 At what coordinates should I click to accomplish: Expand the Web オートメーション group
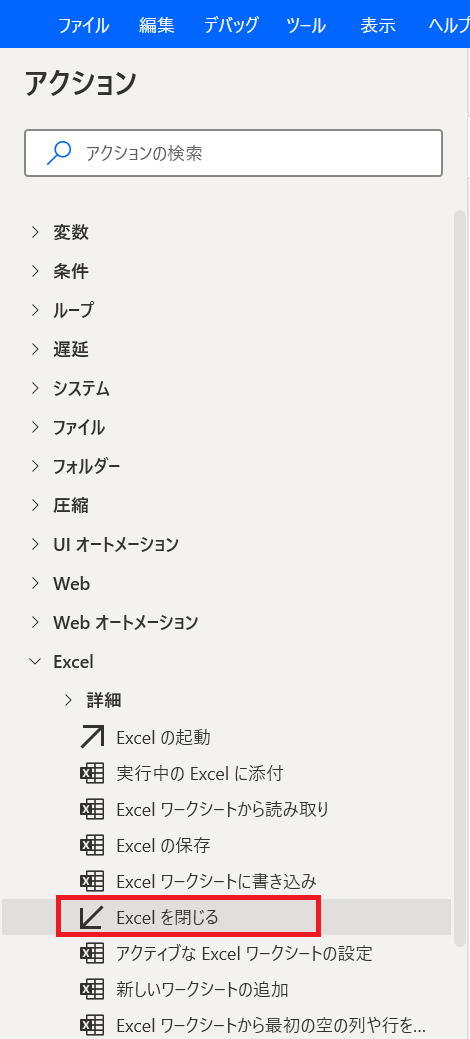click(x=35, y=623)
